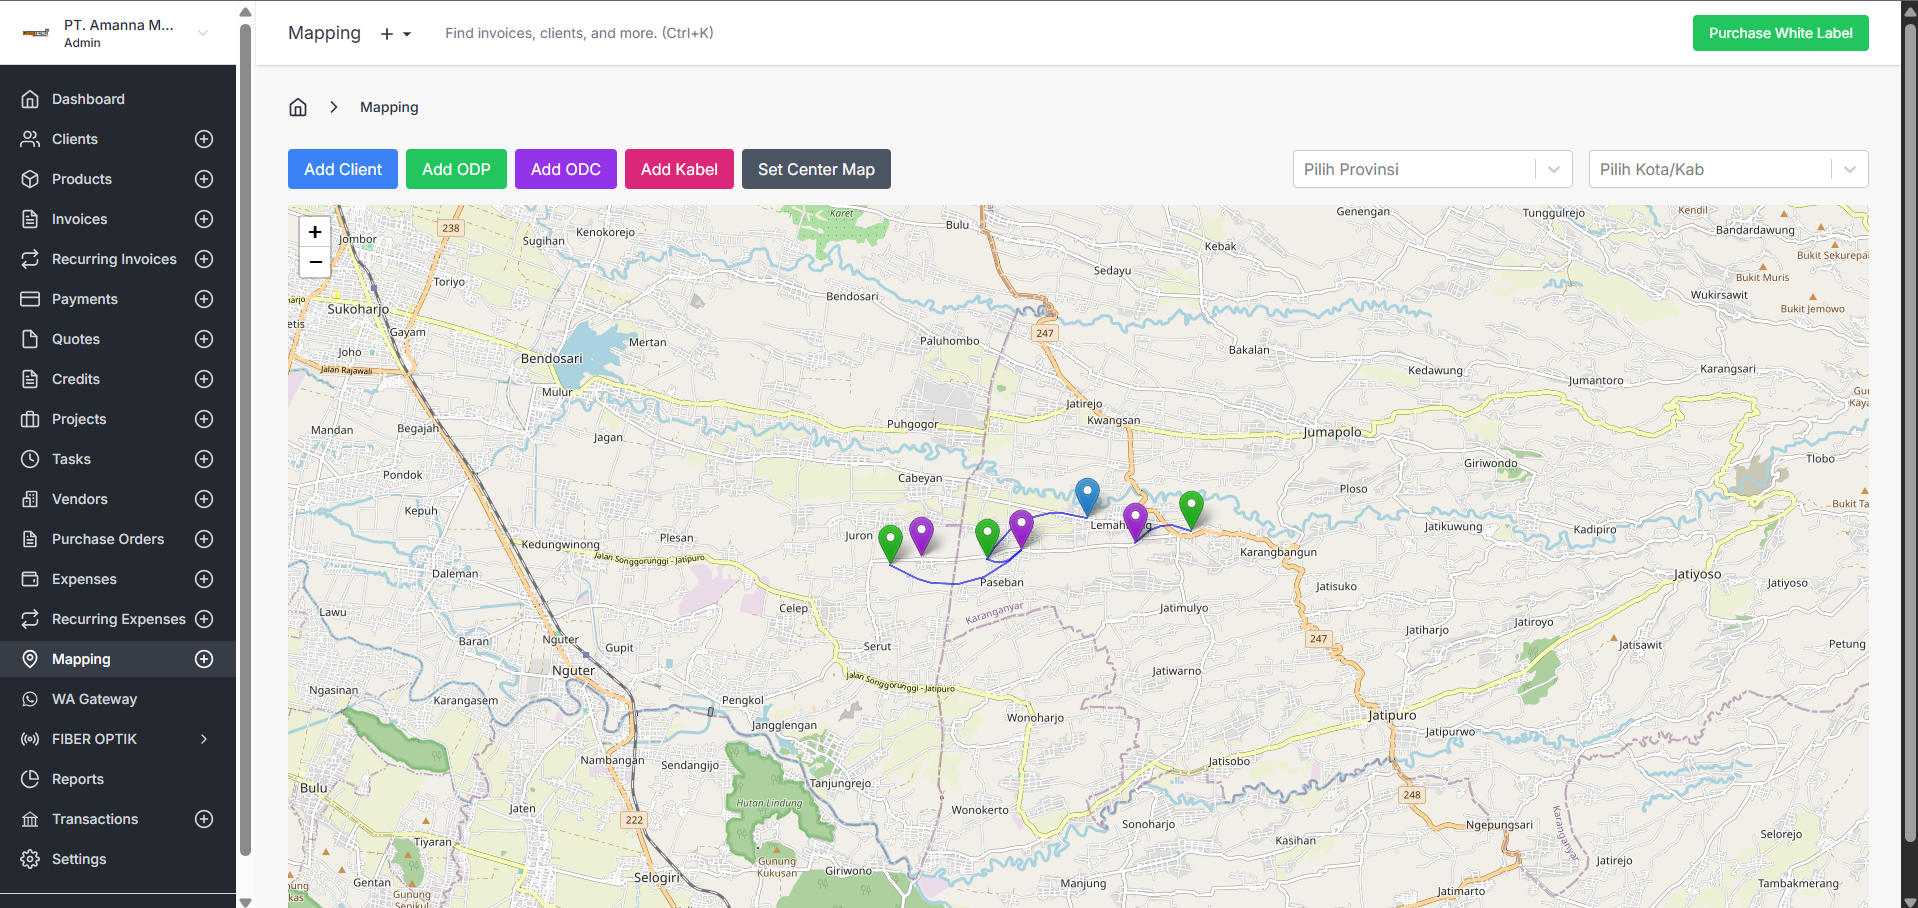Click the purple Add ODC button
The height and width of the screenshot is (908, 1918).
(565, 169)
